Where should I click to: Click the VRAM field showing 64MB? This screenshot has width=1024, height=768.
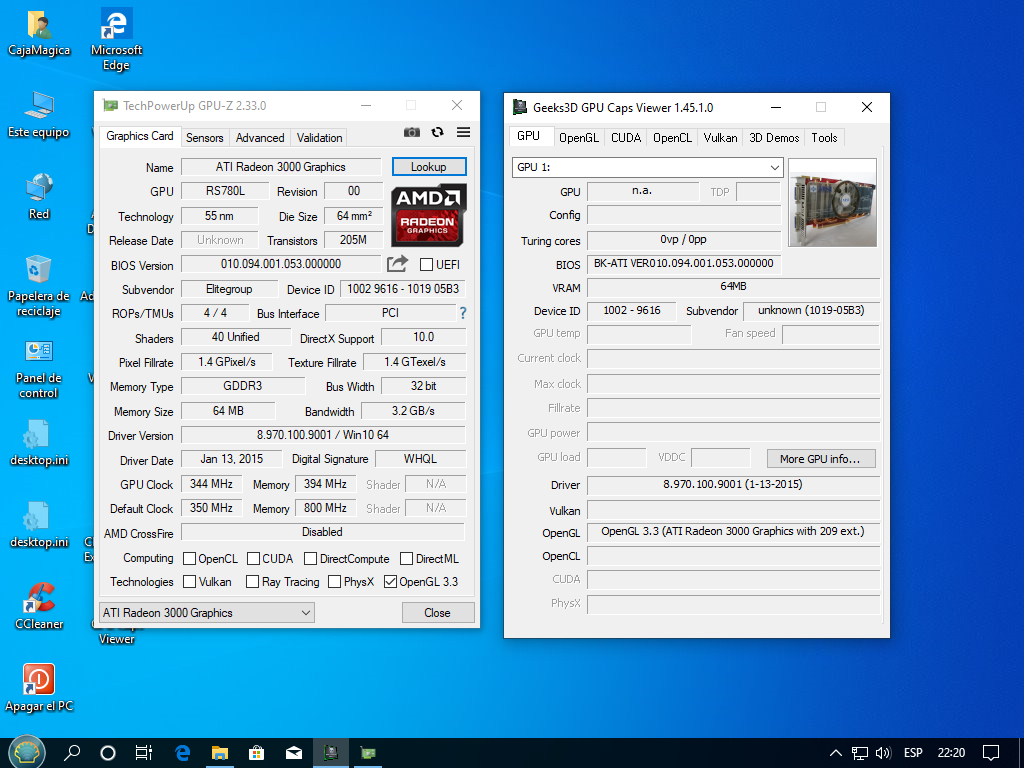[x=733, y=287]
